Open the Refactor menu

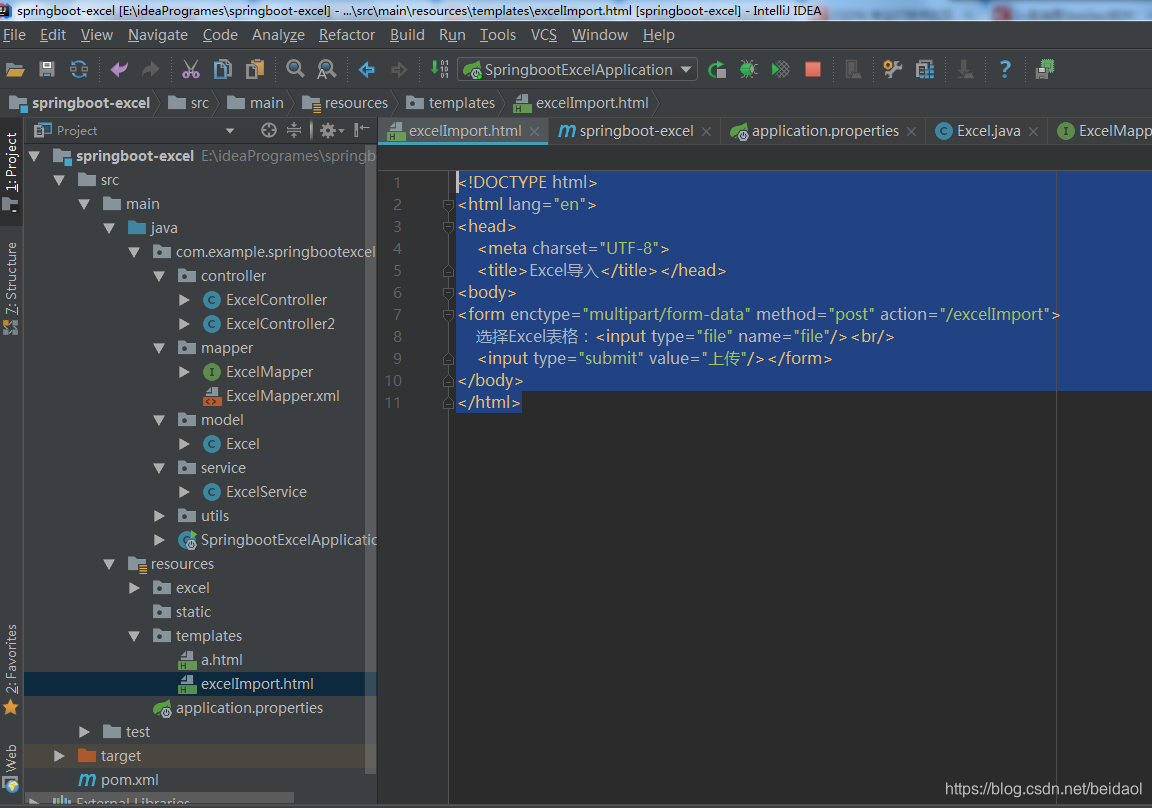(x=346, y=34)
